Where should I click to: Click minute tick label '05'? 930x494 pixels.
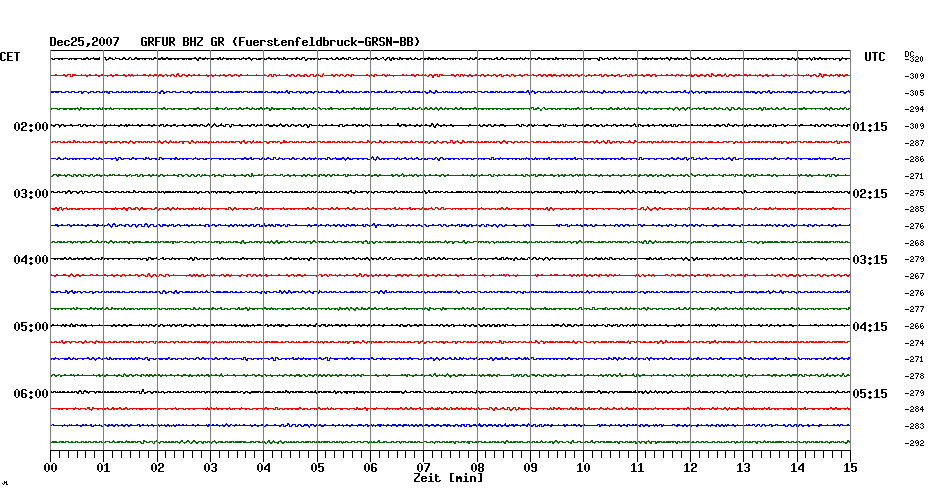(x=317, y=468)
